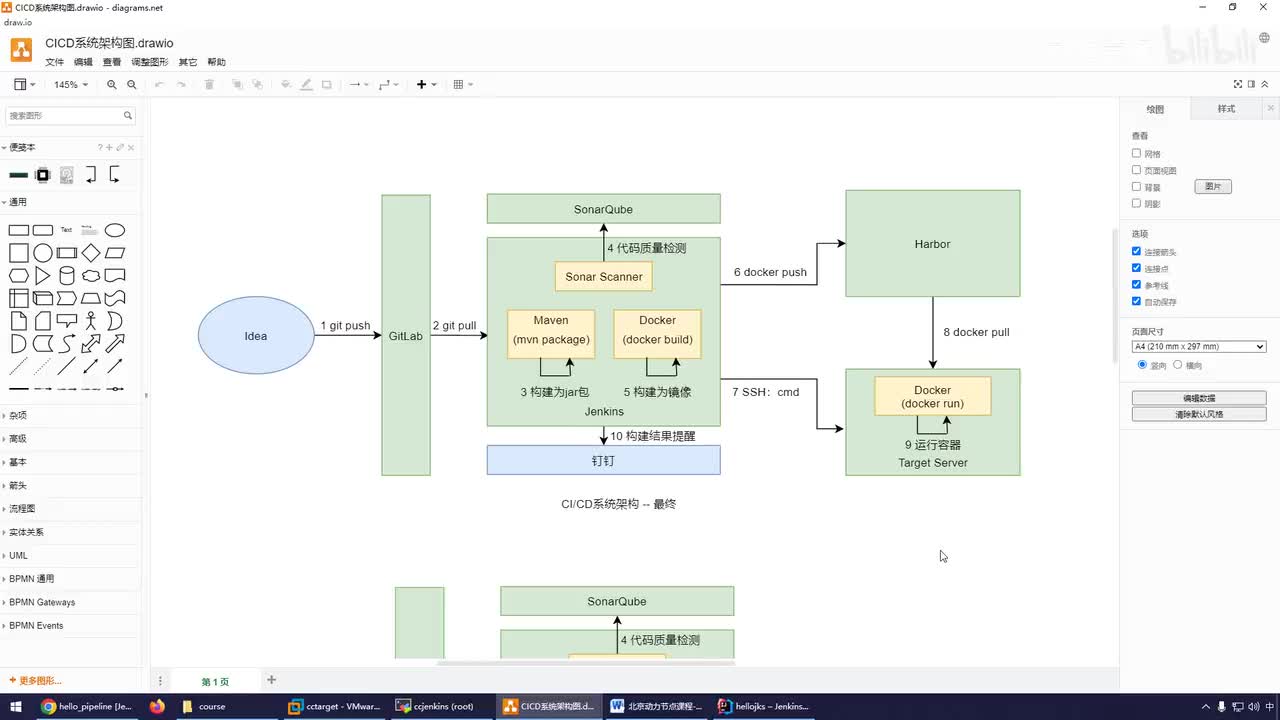
Task: Select the 竖向 portrait radio button
Action: point(1143,365)
